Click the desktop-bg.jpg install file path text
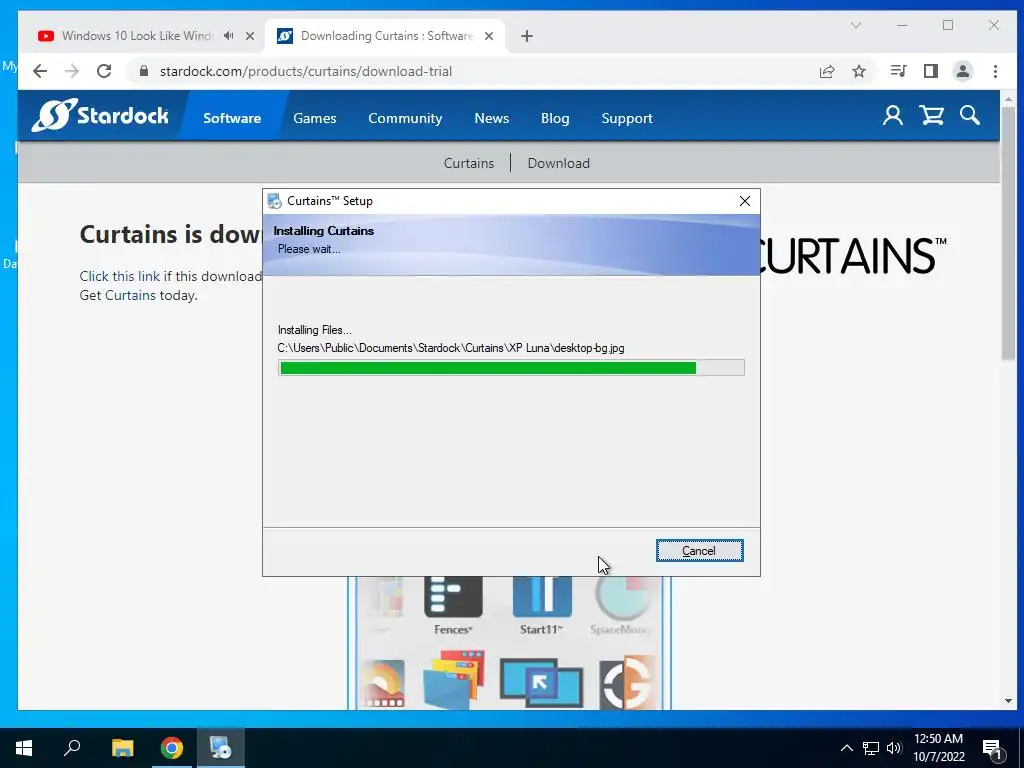Viewport: 1024px width, 768px height. click(x=451, y=348)
